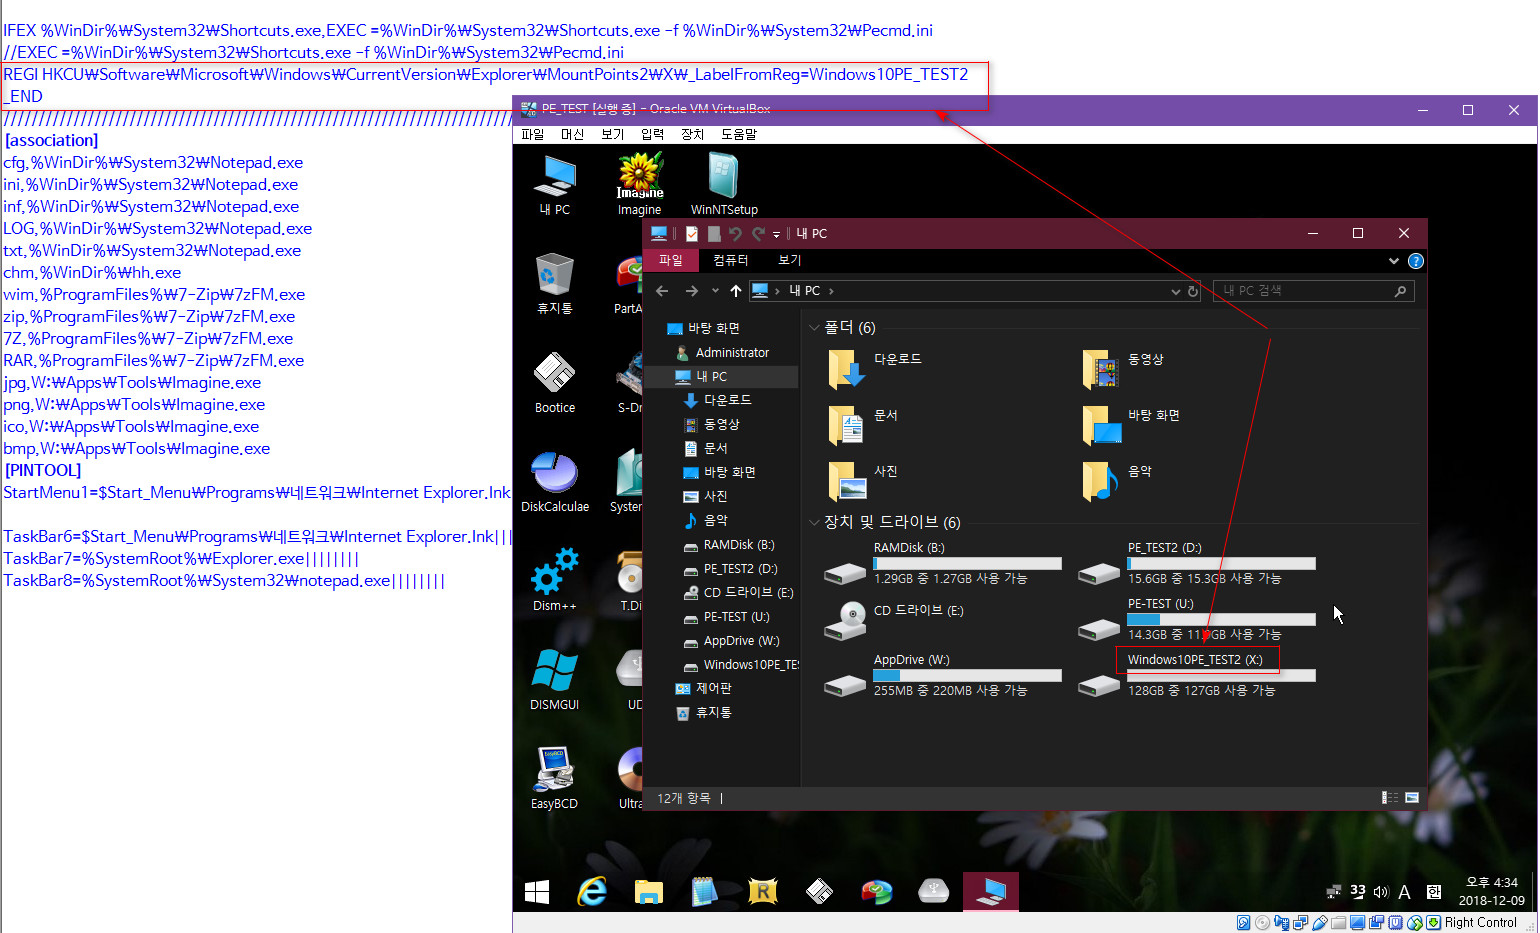
Task: Open the 동영상 folder in main pane
Action: (x=1123, y=369)
